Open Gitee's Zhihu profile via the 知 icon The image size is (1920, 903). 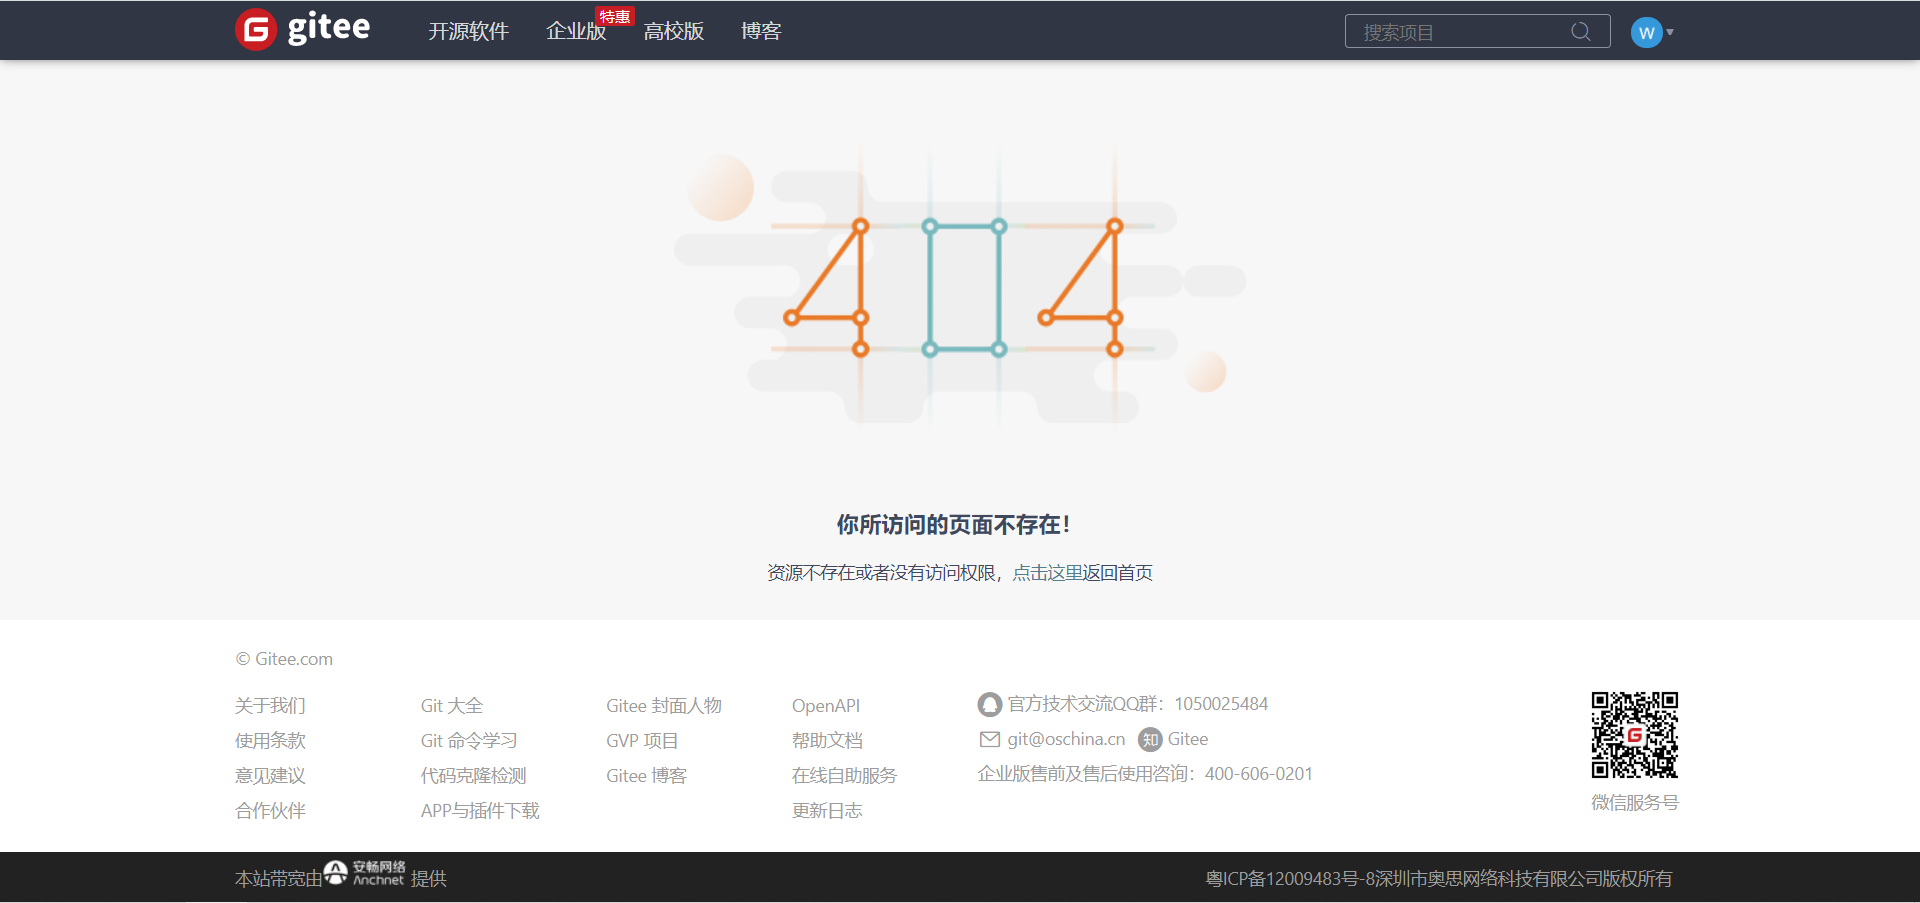point(1148,739)
